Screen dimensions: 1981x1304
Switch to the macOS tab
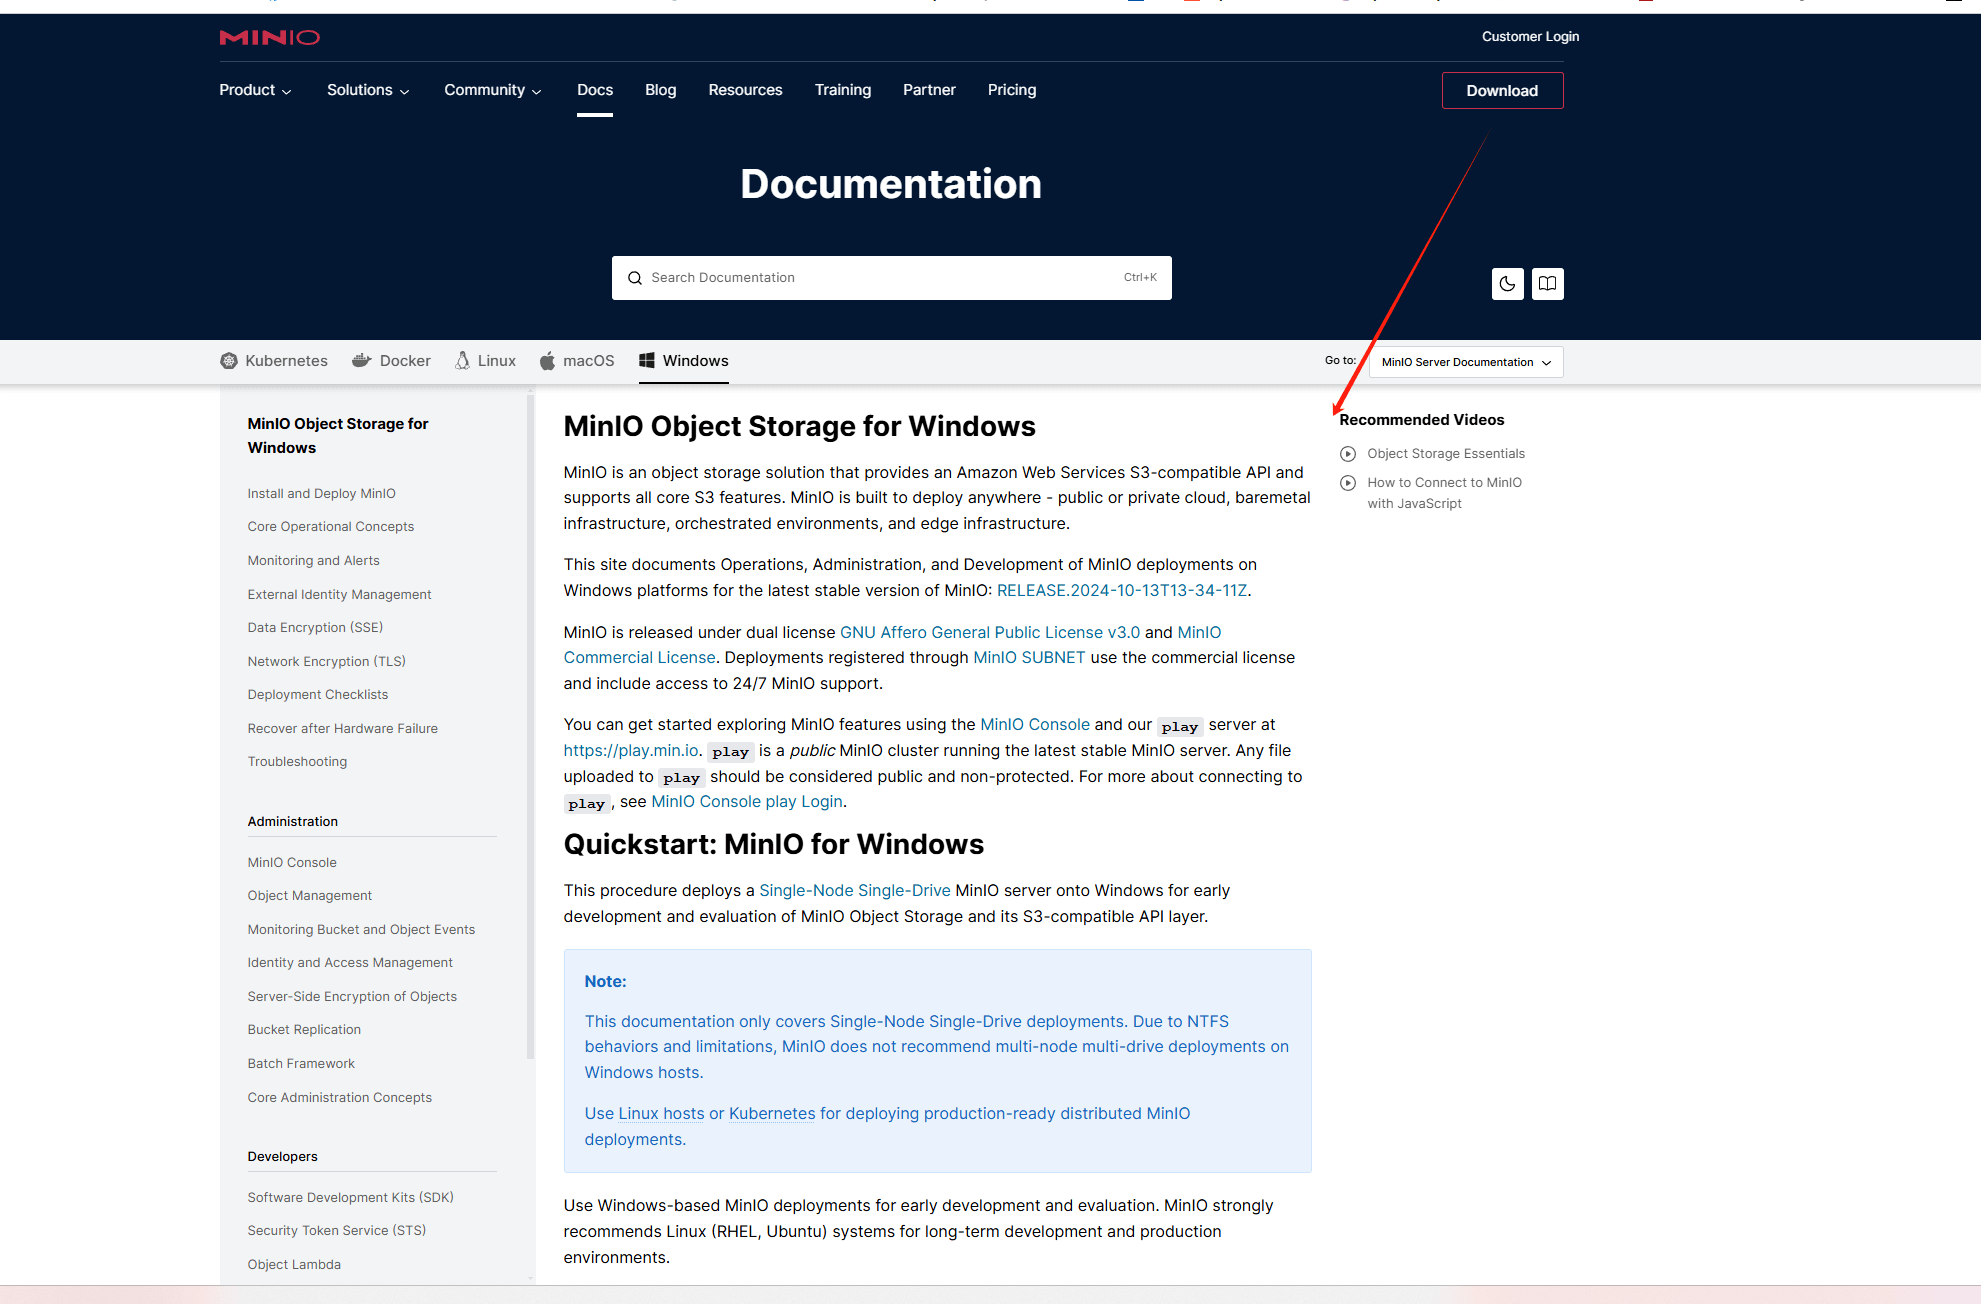pos(577,361)
